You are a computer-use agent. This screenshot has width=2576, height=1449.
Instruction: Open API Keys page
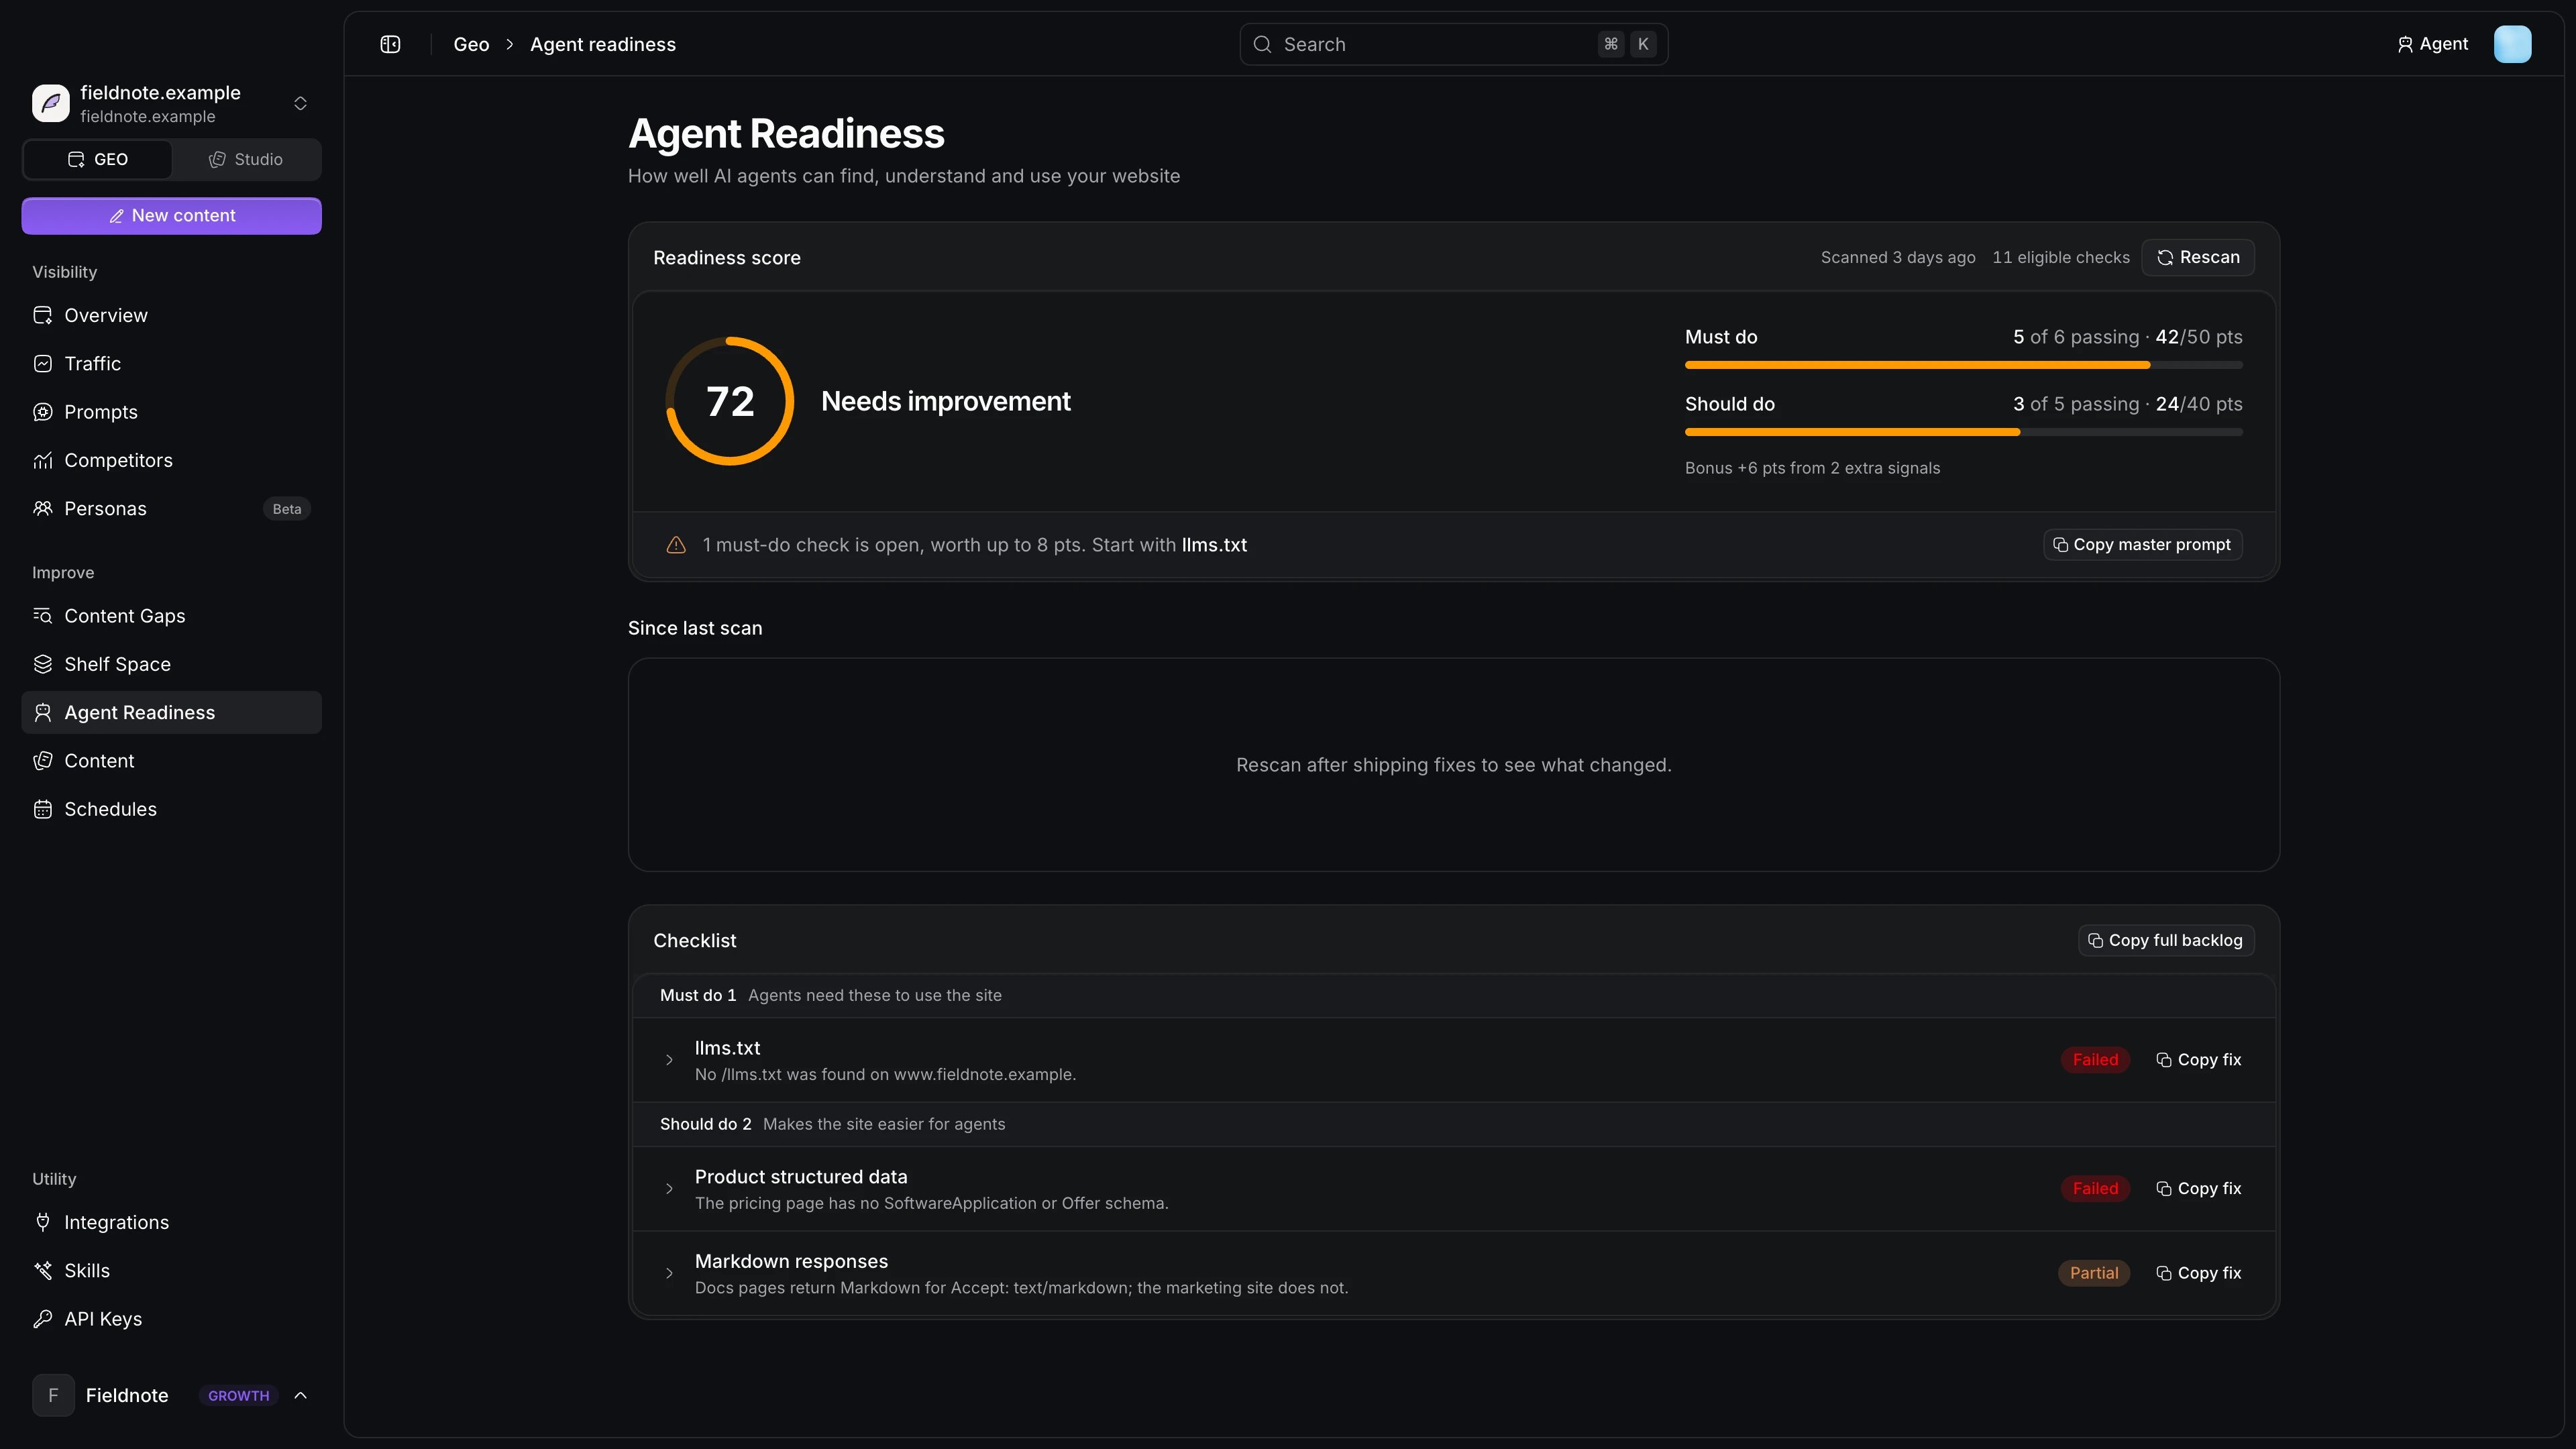(x=171, y=1319)
